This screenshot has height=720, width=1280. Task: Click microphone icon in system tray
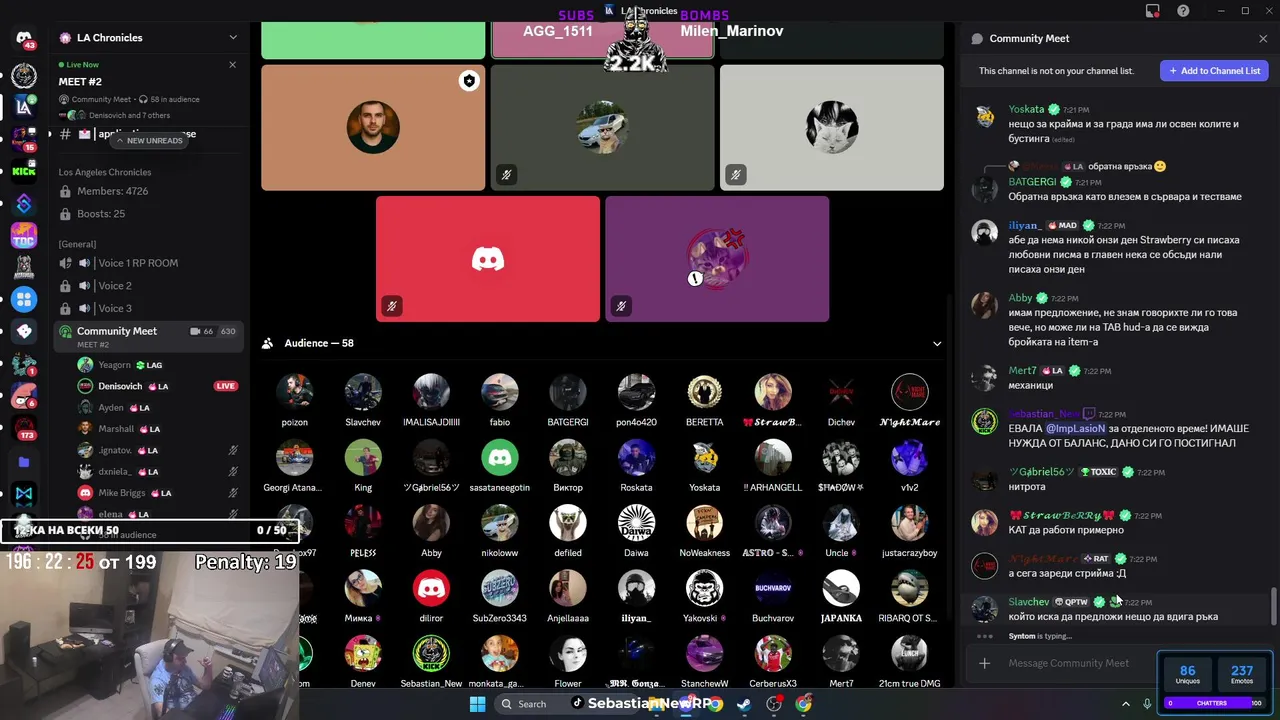(1147, 704)
